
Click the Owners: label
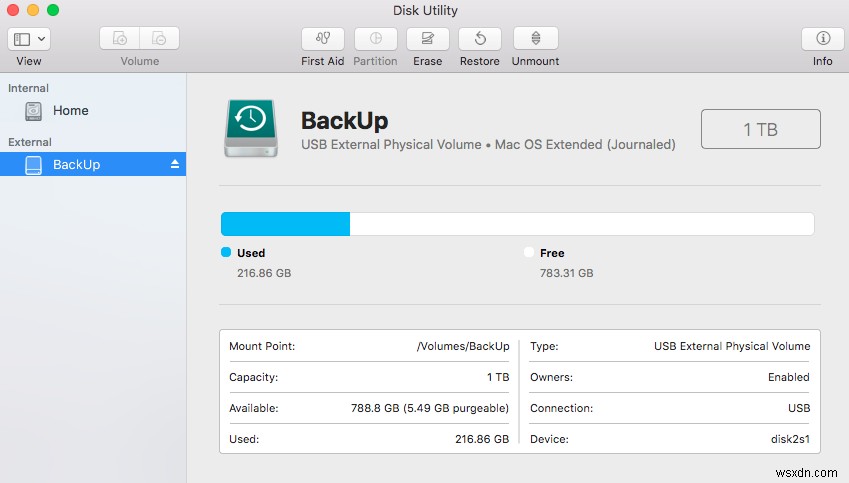pyautogui.click(x=551, y=377)
